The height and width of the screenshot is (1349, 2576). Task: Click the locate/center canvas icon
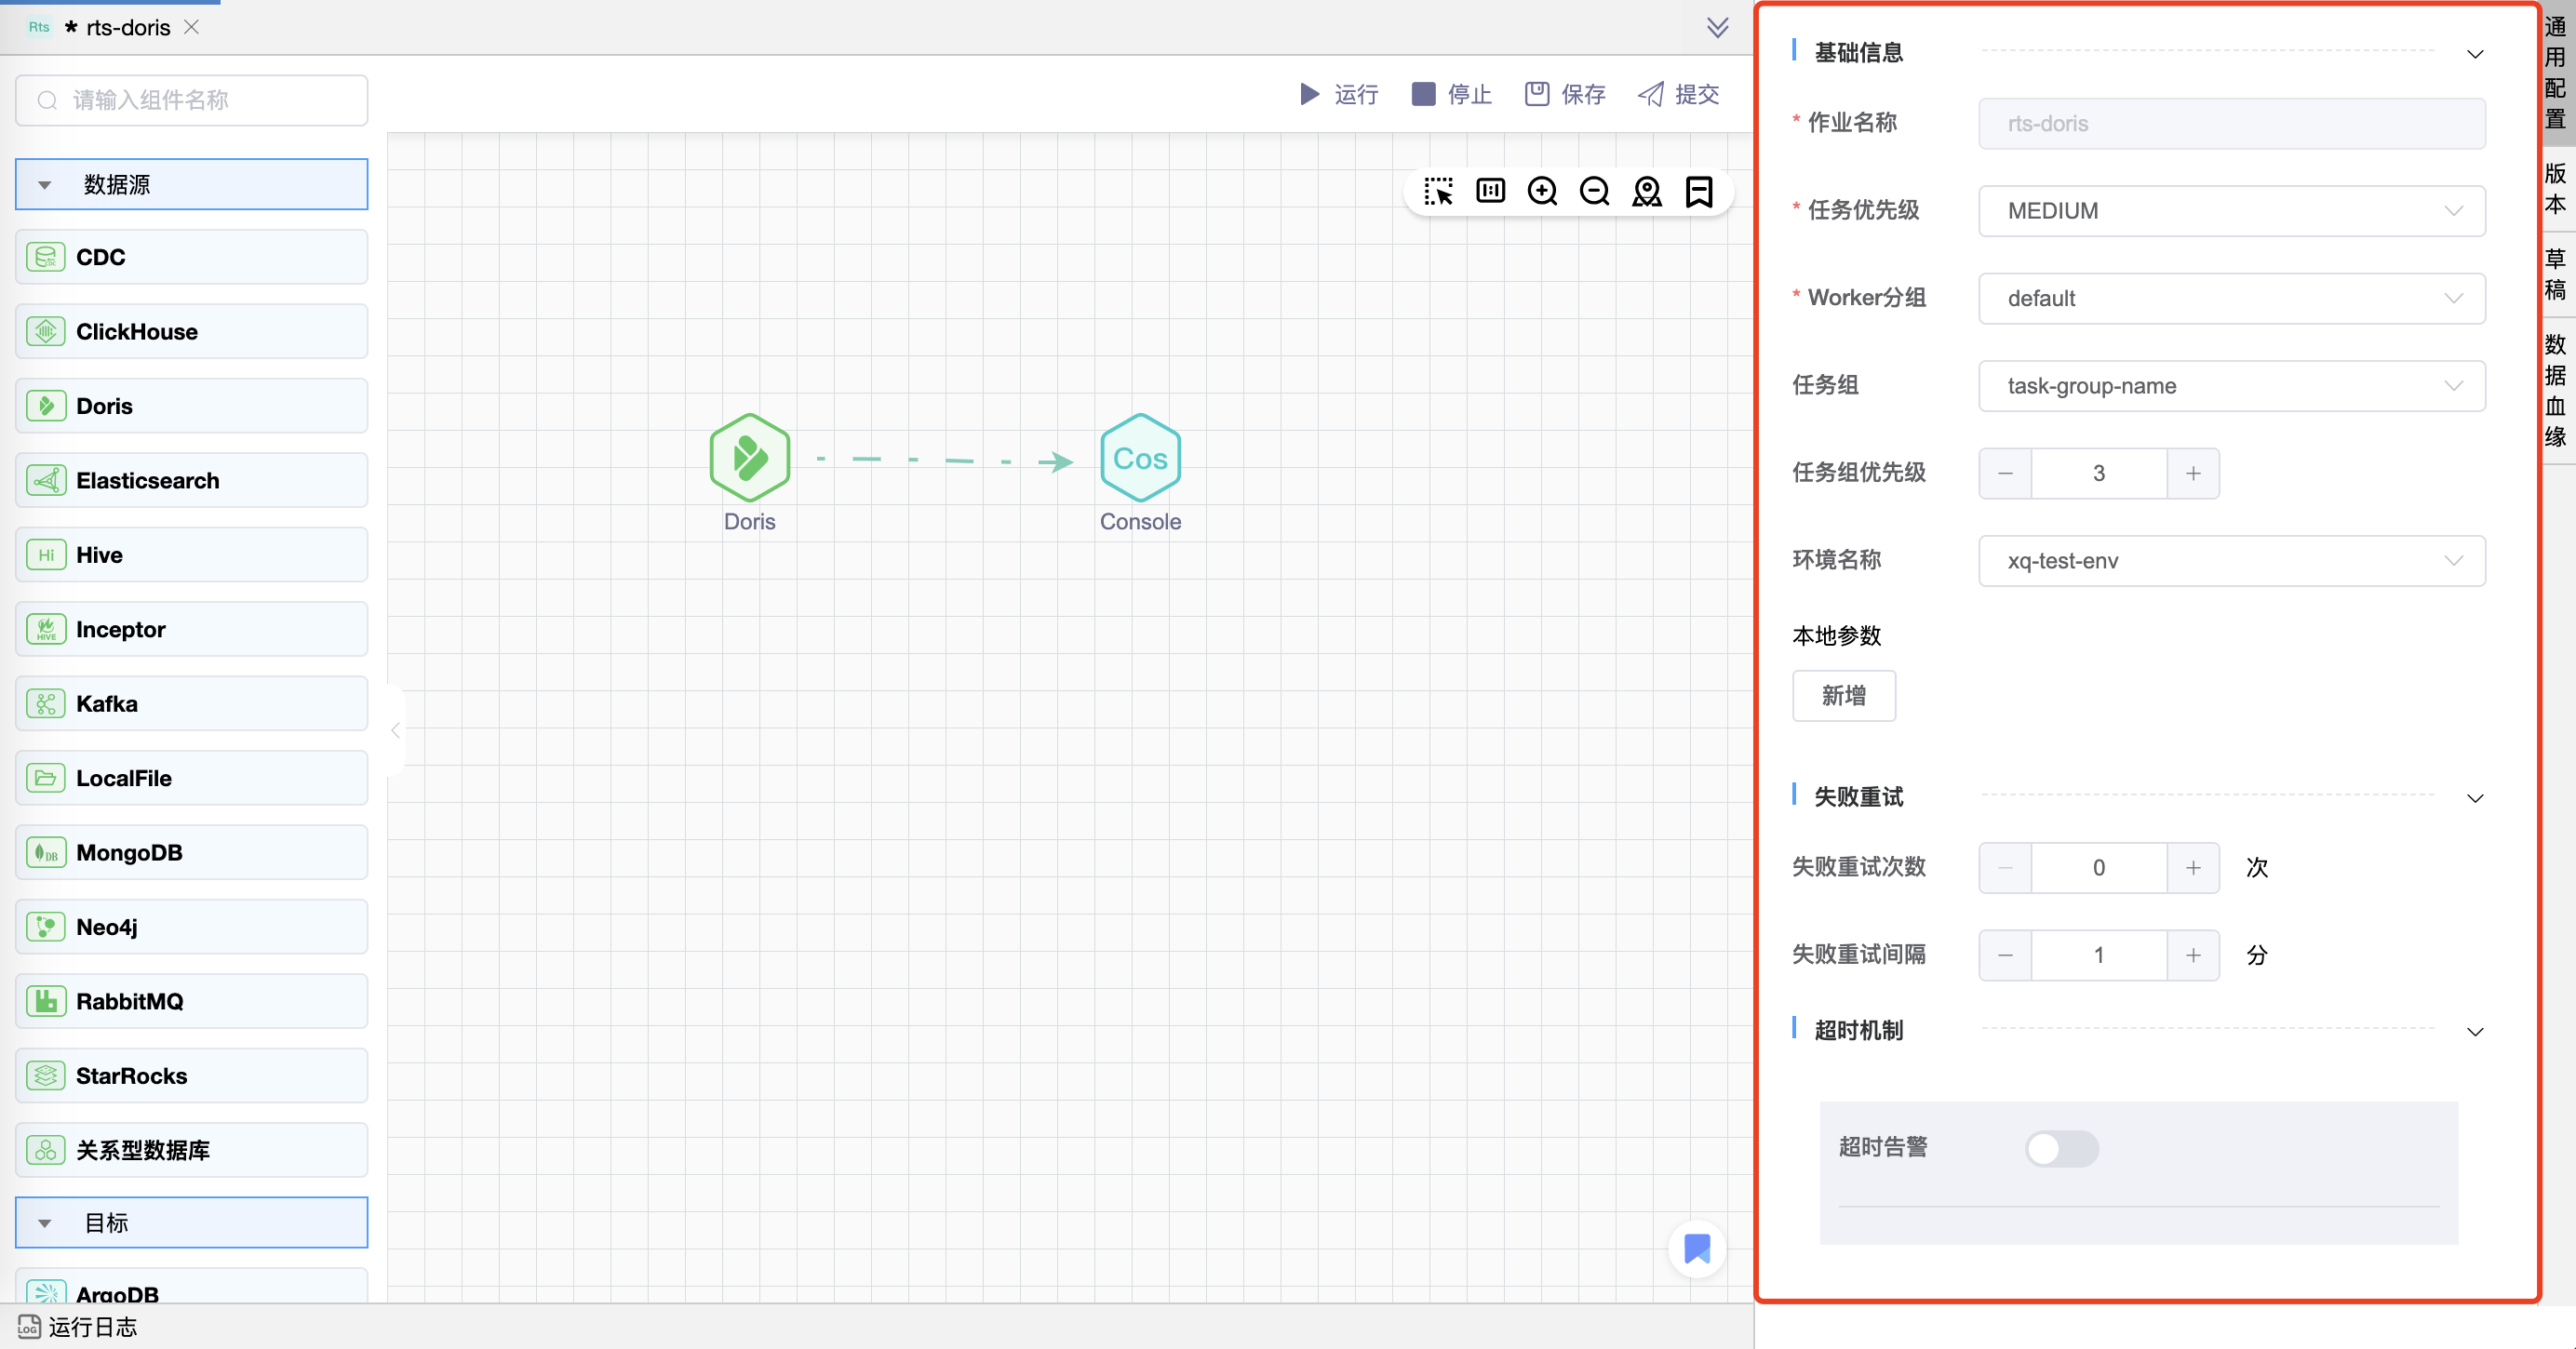pyautogui.click(x=1646, y=191)
